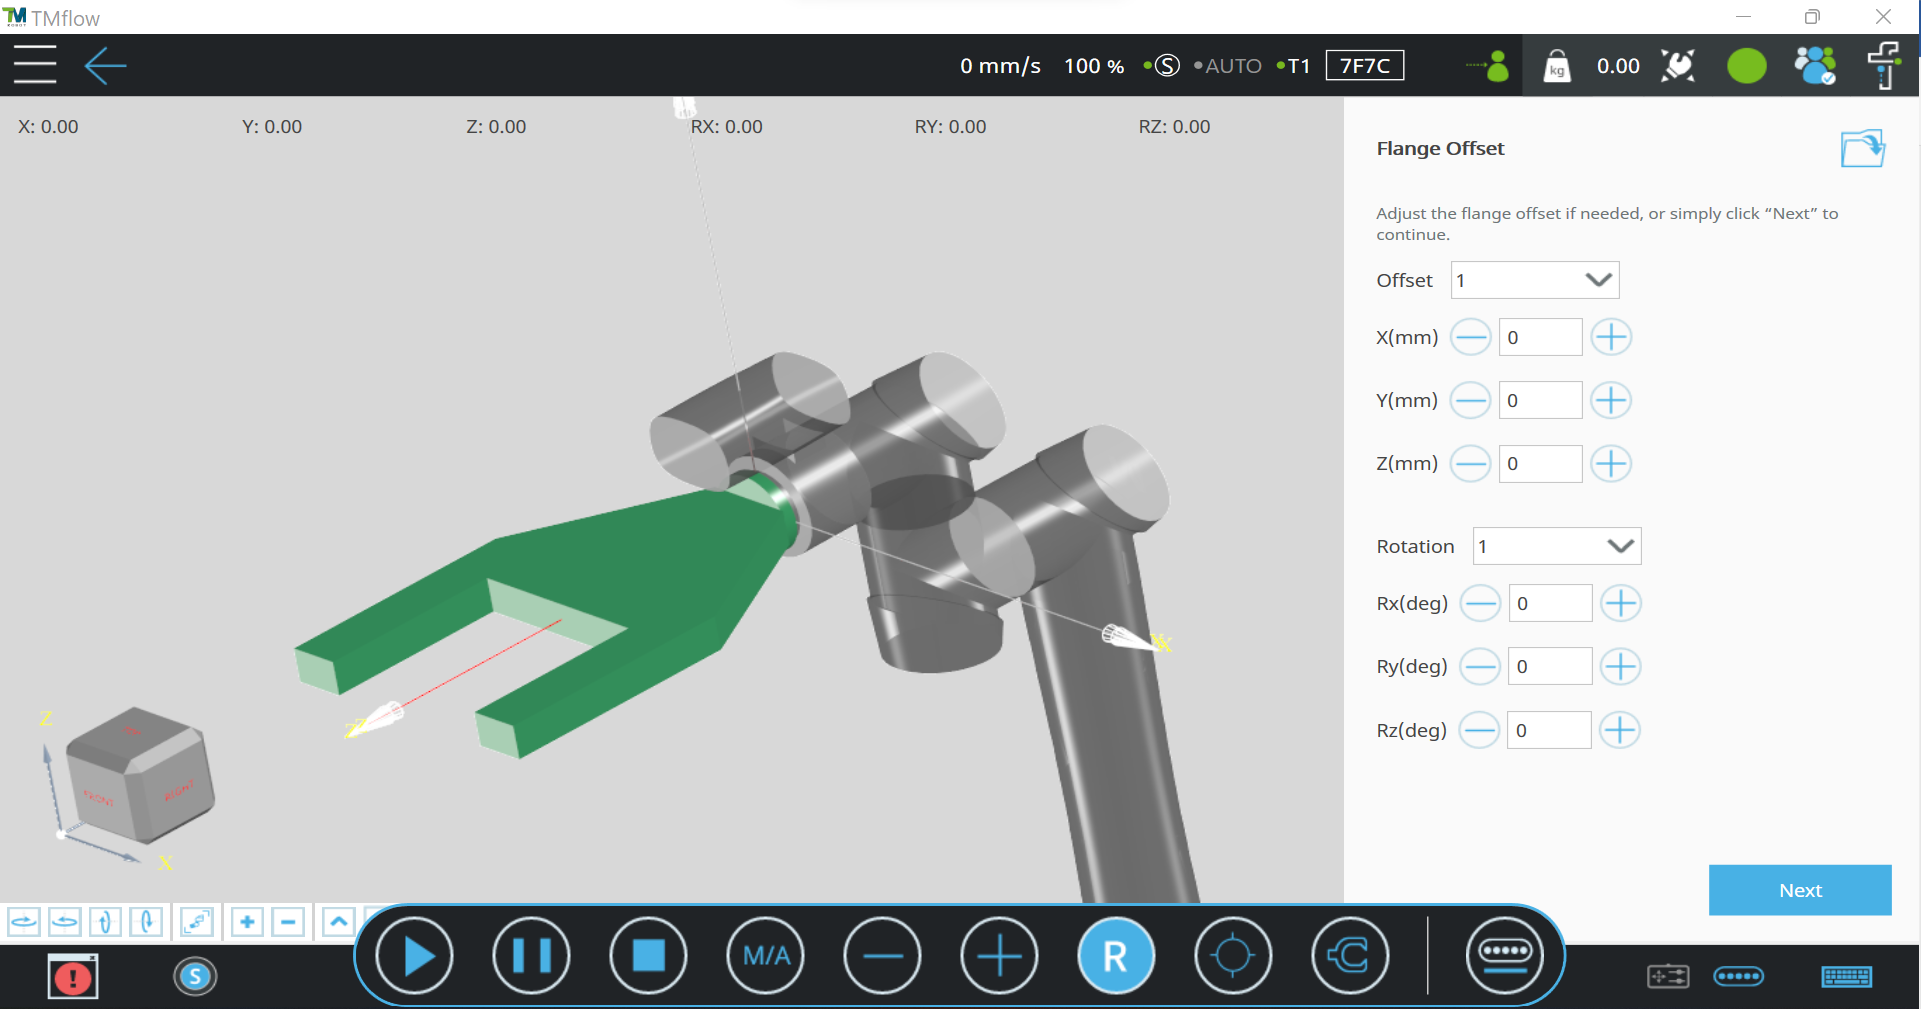Click the payload weight (kg) icon

(1556, 66)
